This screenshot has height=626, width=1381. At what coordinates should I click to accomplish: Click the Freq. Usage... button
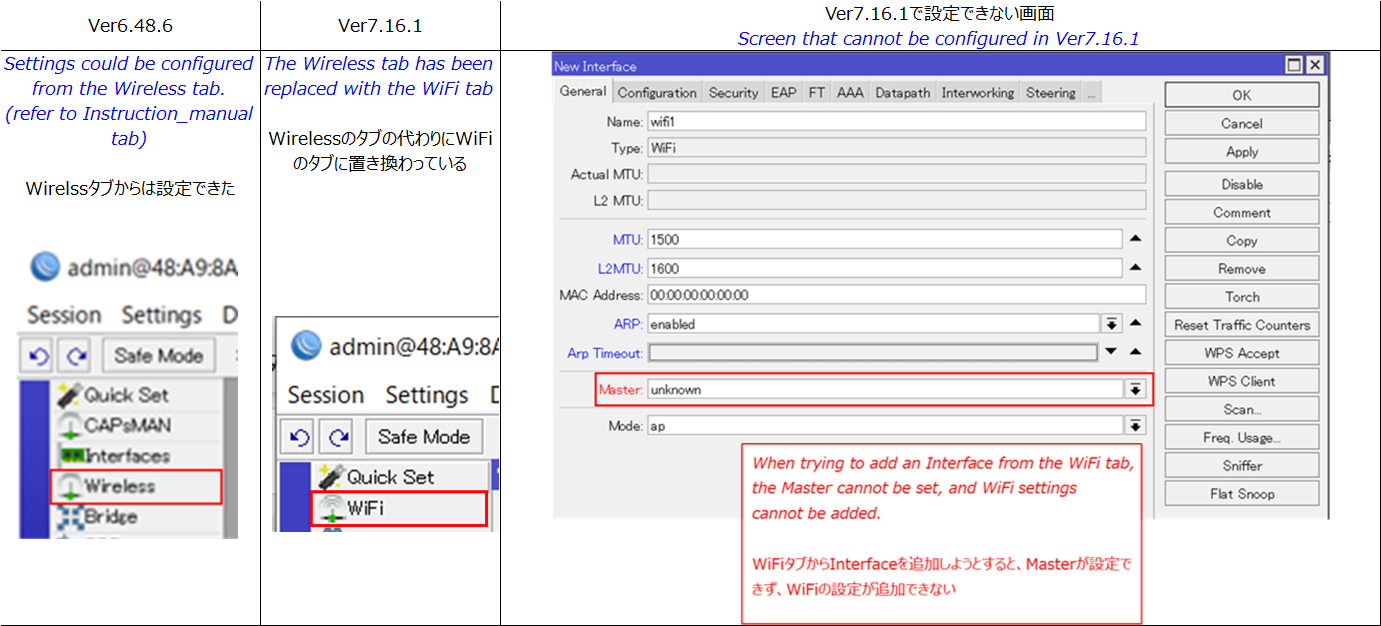1242,438
